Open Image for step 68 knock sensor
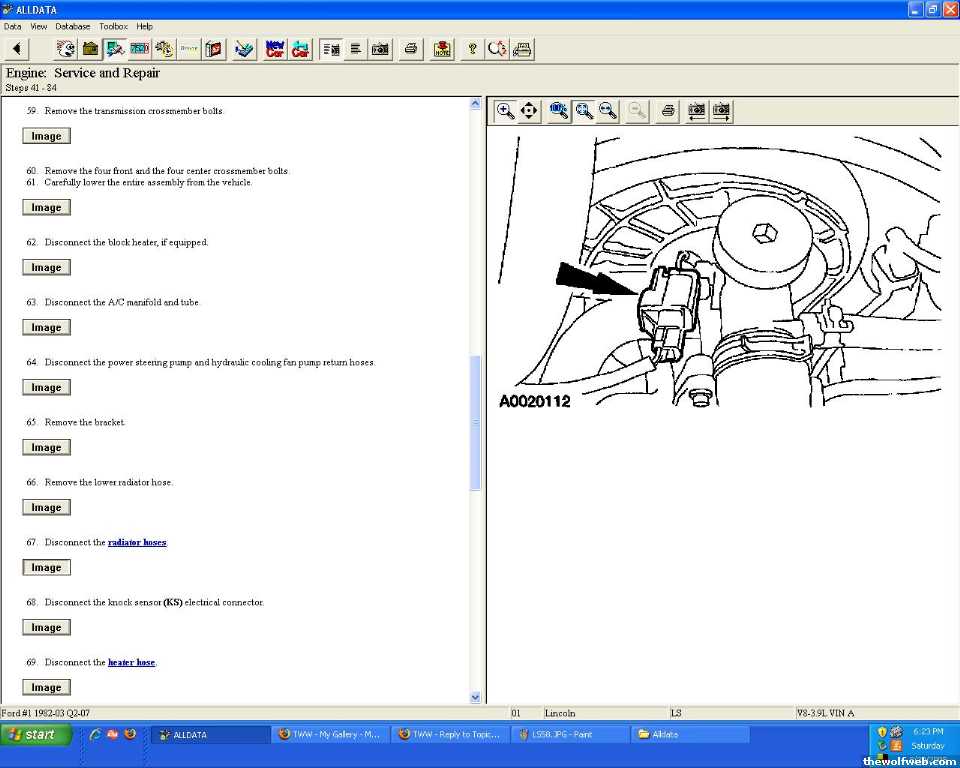 click(x=46, y=627)
